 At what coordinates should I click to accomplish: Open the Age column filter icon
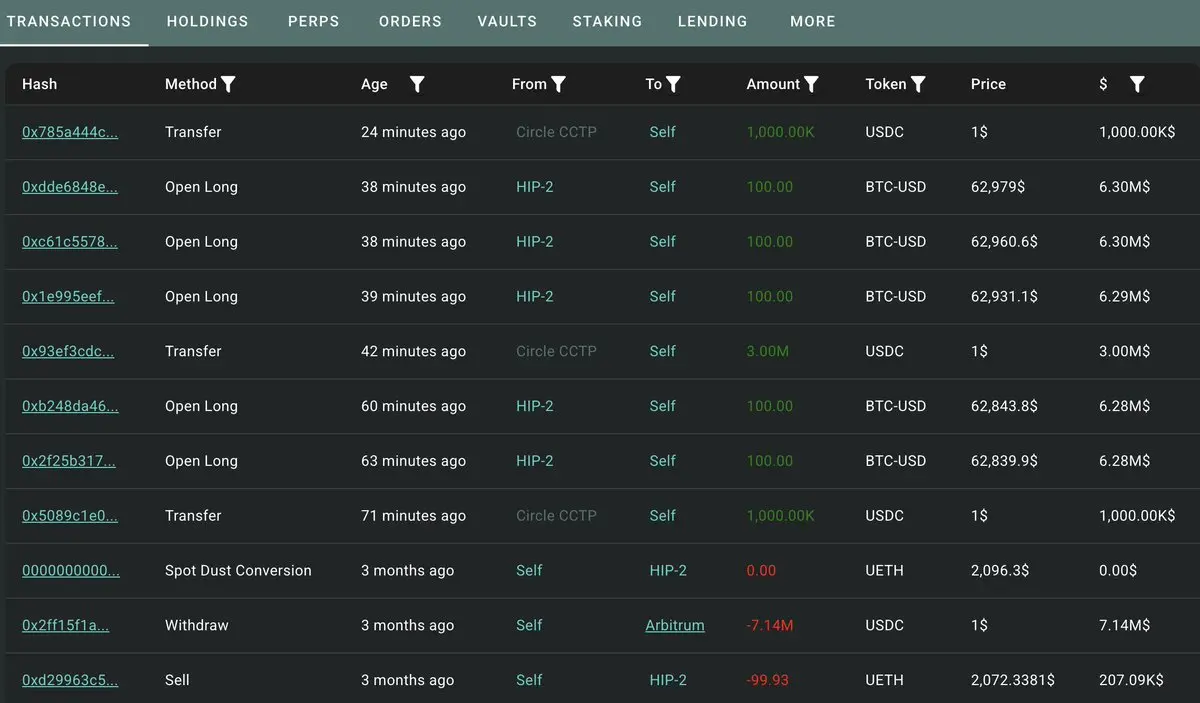tap(417, 84)
